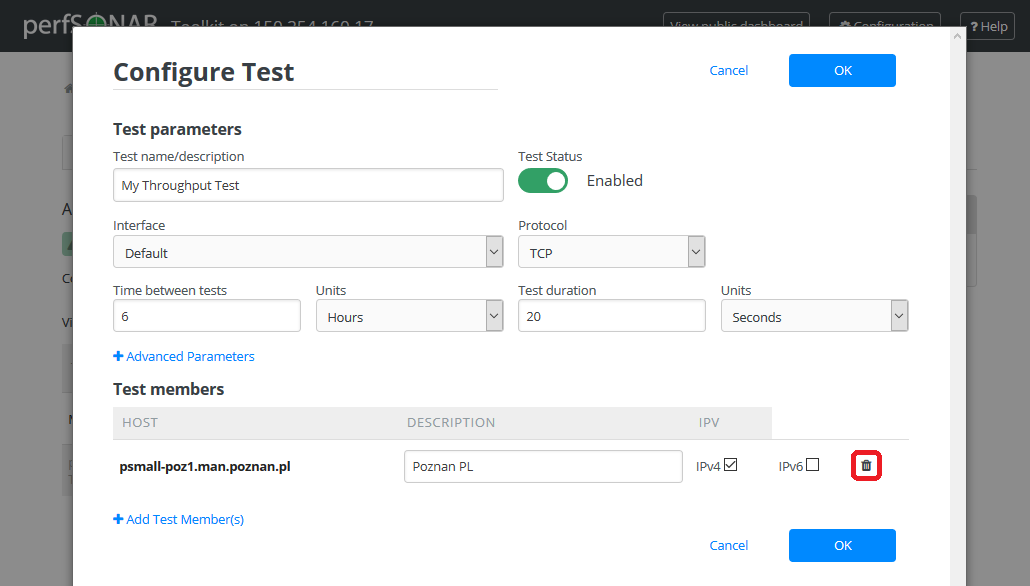Image resolution: width=1030 pixels, height=586 pixels.
Task: Open the Seconds units dropdown
Action: tap(815, 316)
